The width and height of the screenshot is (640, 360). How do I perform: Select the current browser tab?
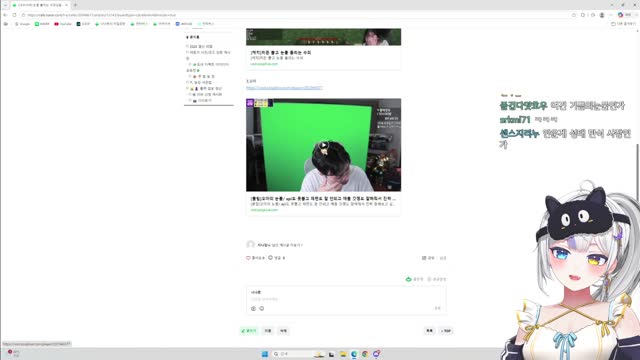point(40,5)
